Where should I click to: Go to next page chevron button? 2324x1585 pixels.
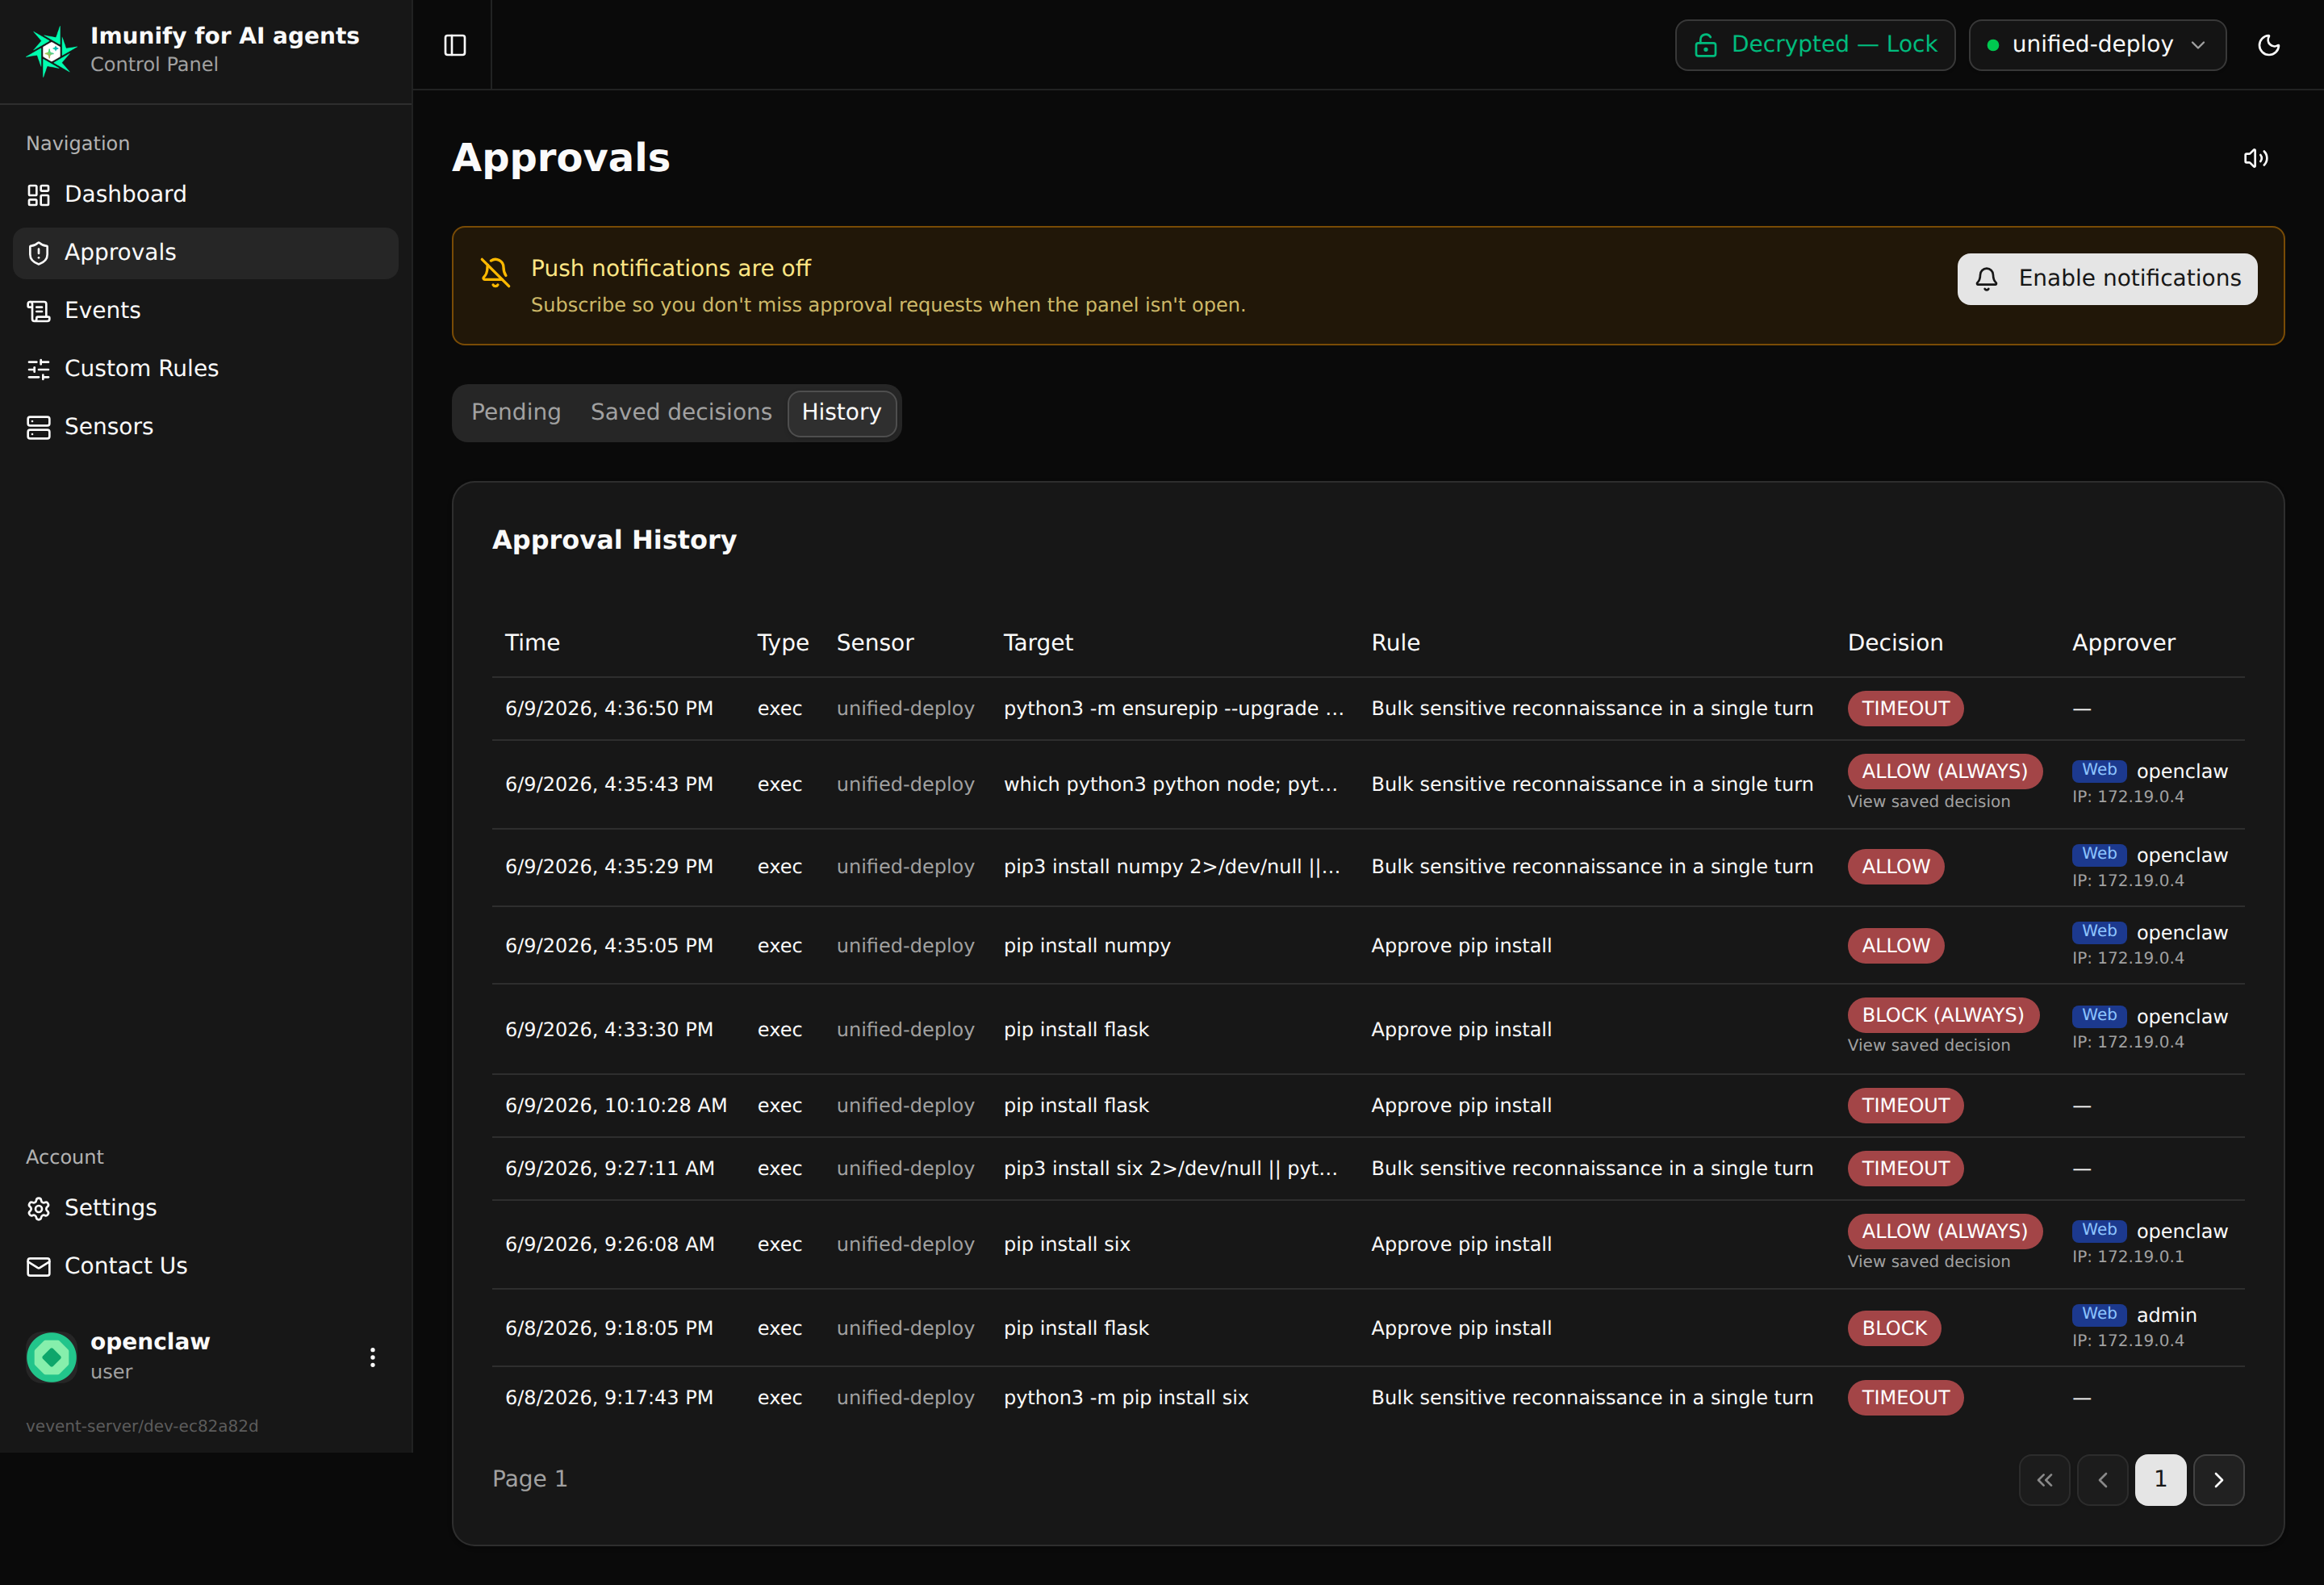[2218, 1479]
